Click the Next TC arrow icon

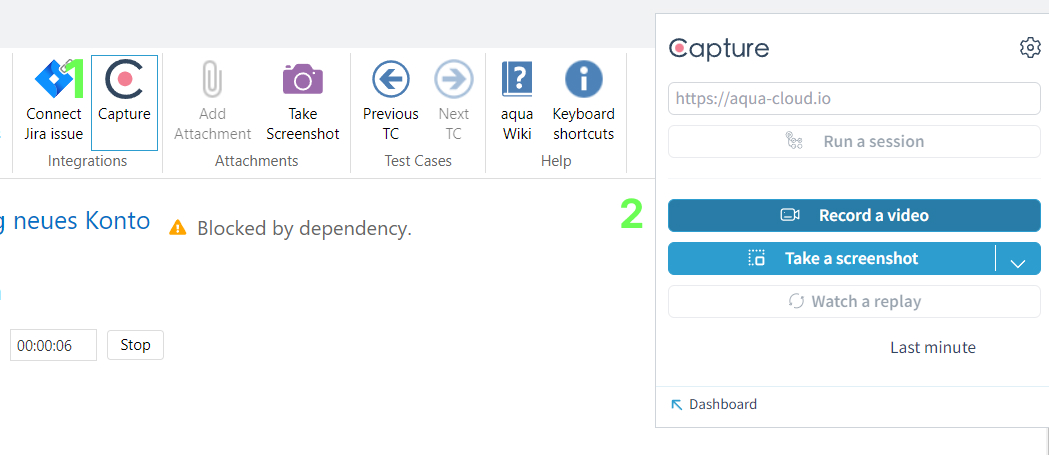tap(453, 79)
